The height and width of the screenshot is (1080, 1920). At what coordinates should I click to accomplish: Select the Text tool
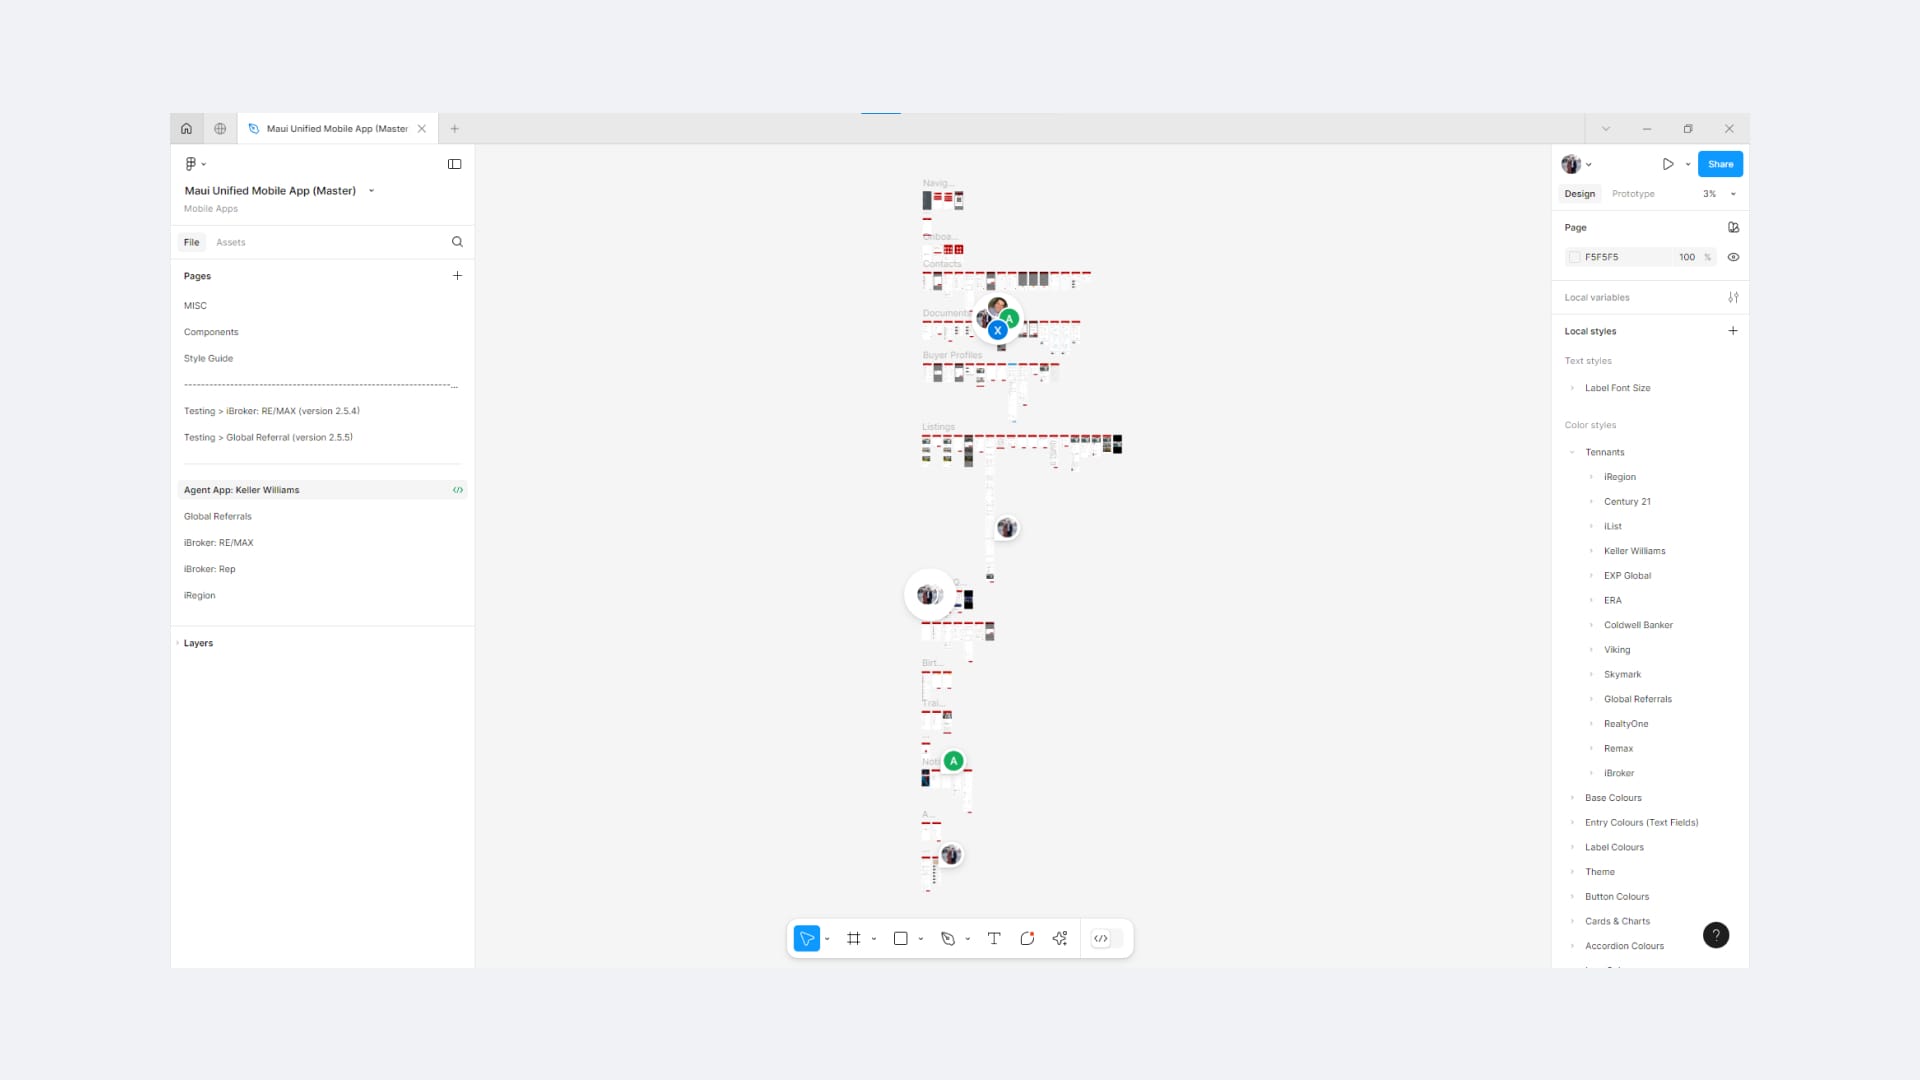[x=993, y=938]
